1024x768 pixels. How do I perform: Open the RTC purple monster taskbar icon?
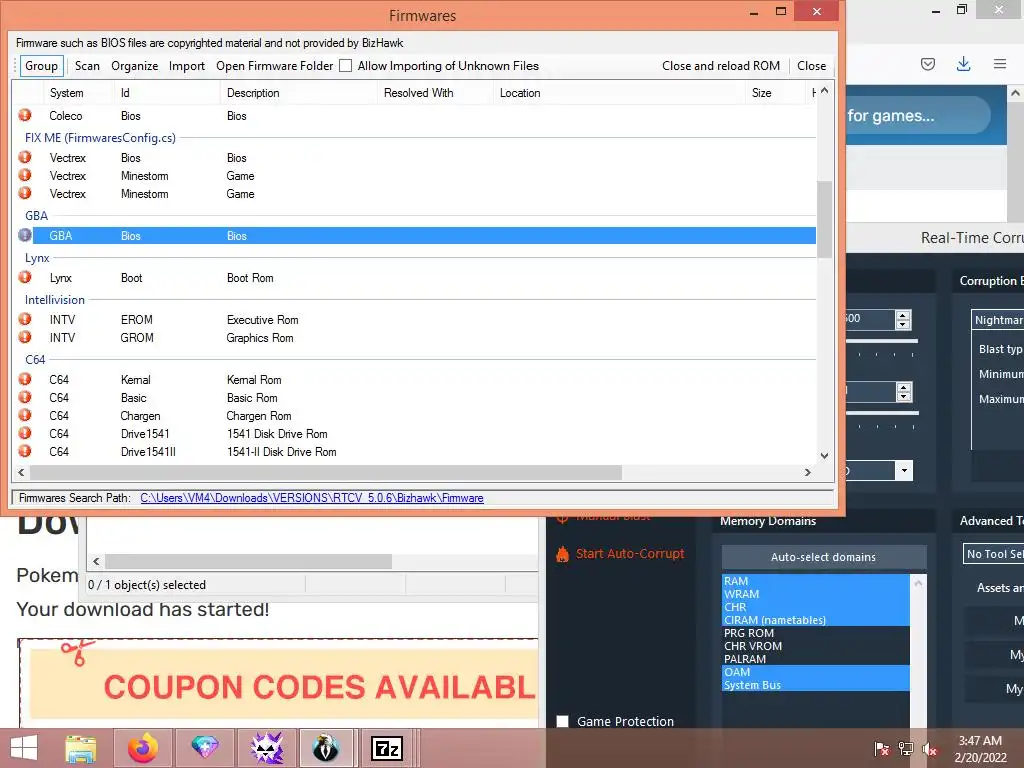pyautogui.click(x=266, y=748)
